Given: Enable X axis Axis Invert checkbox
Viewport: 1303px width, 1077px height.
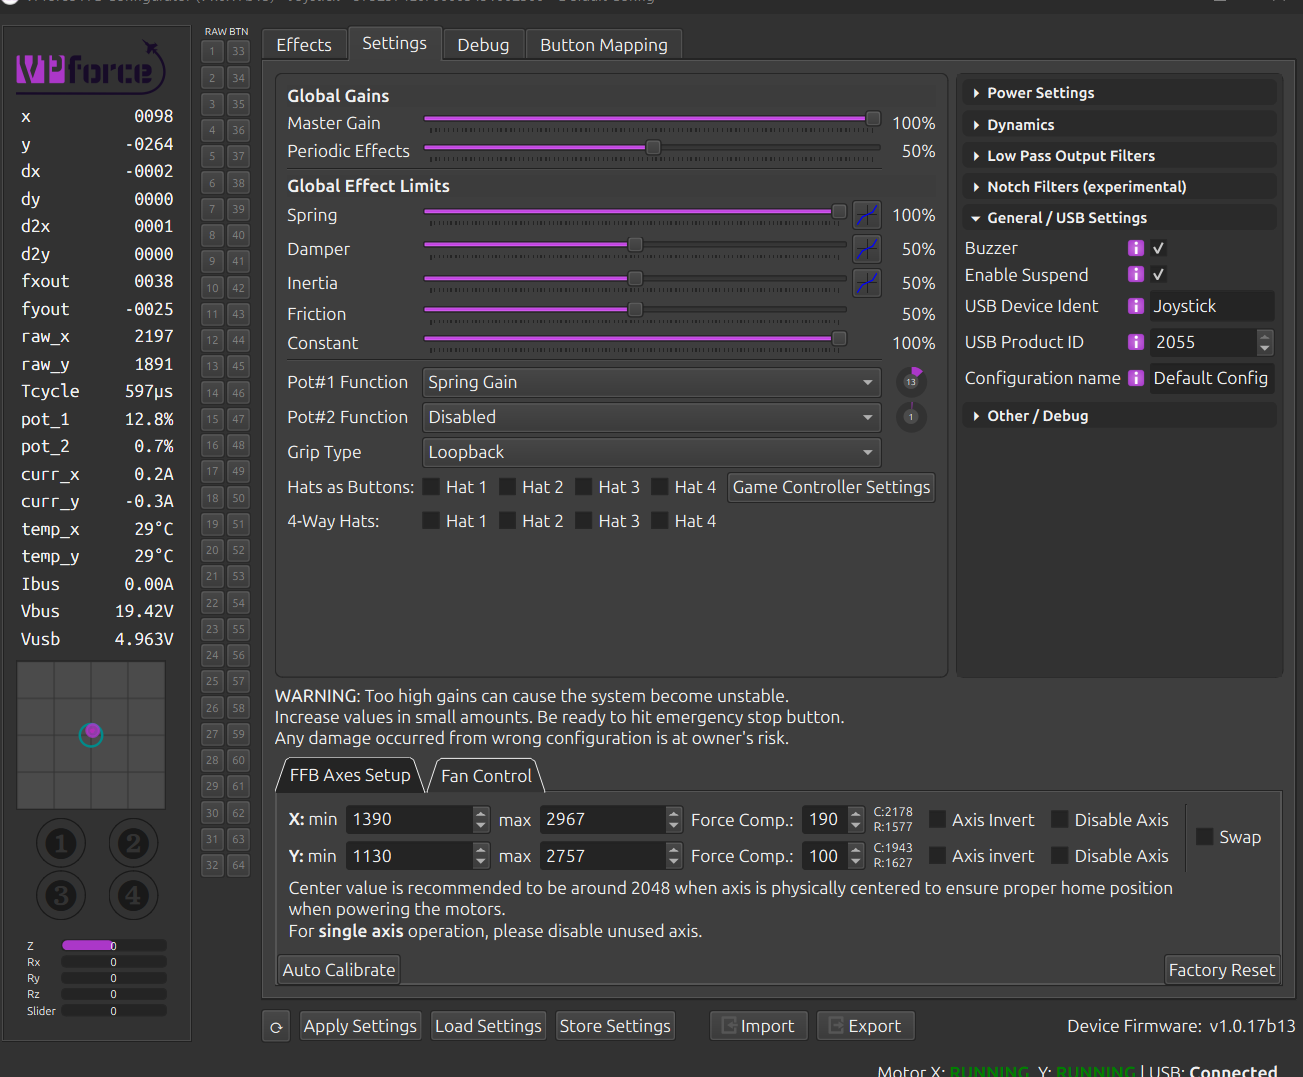Looking at the screenshot, I should pyautogui.click(x=938, y=820).
